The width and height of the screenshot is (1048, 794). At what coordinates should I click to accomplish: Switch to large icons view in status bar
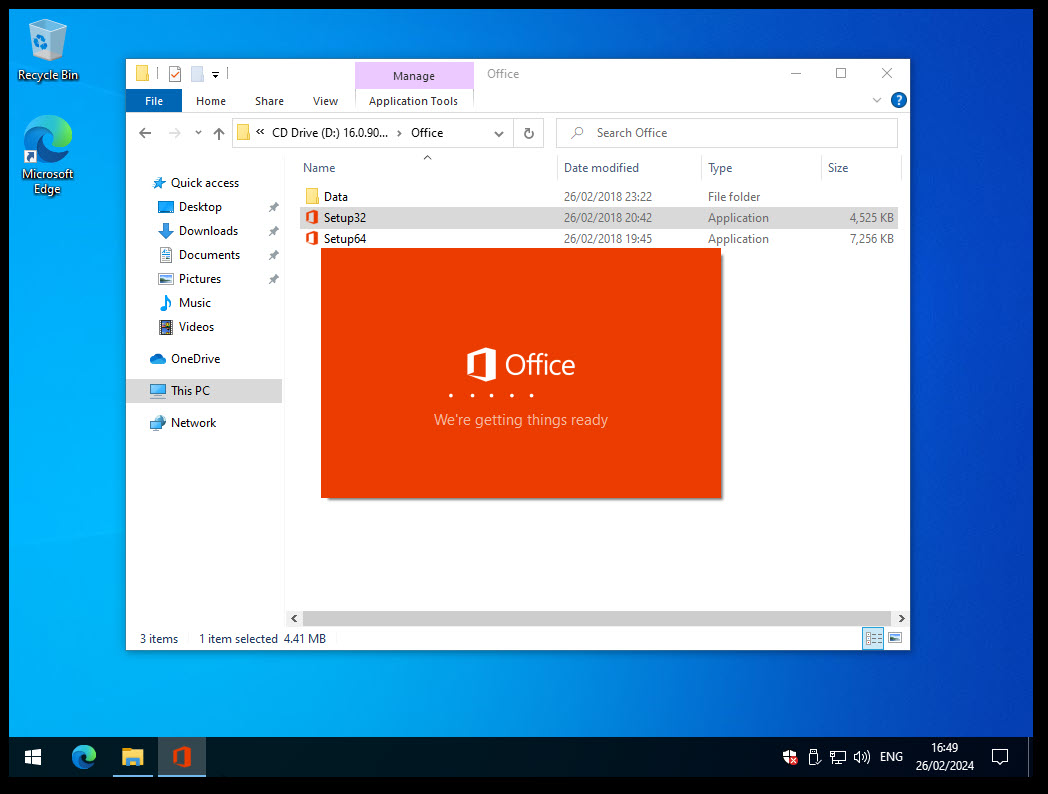click(x=894, y=637)
